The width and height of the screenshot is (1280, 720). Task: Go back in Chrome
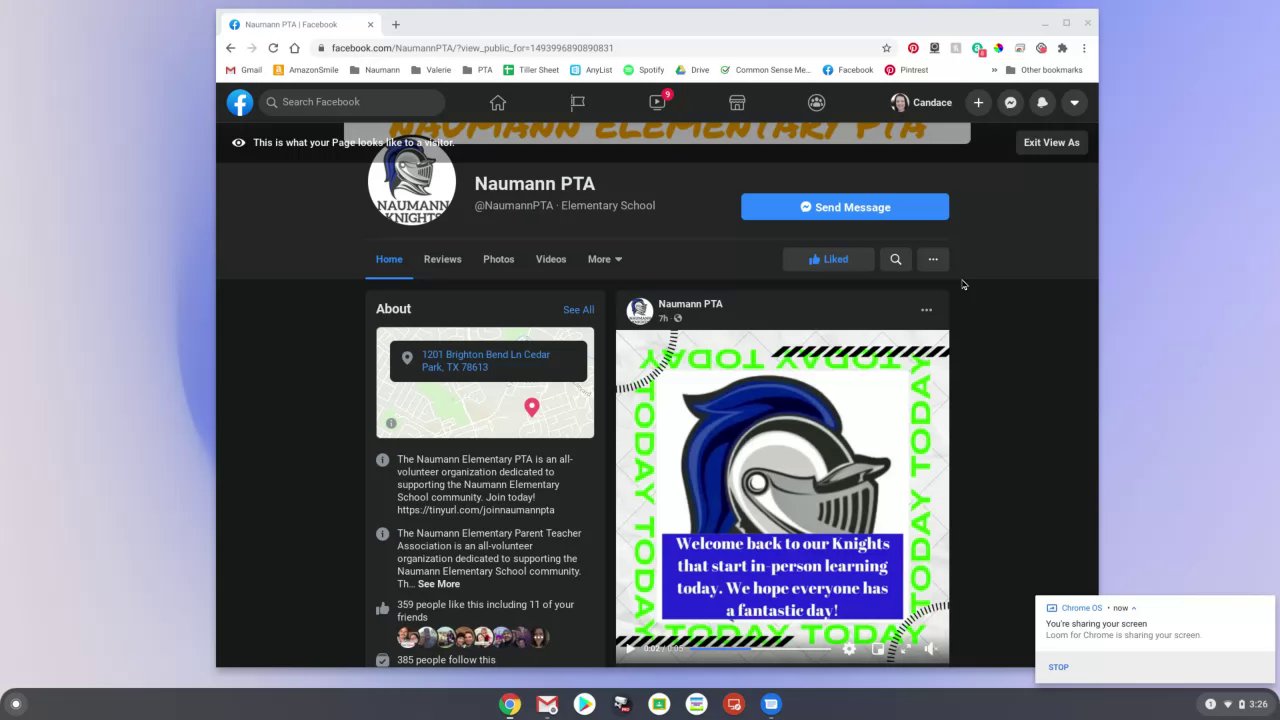pyautogui.click(x=231, y=48)
